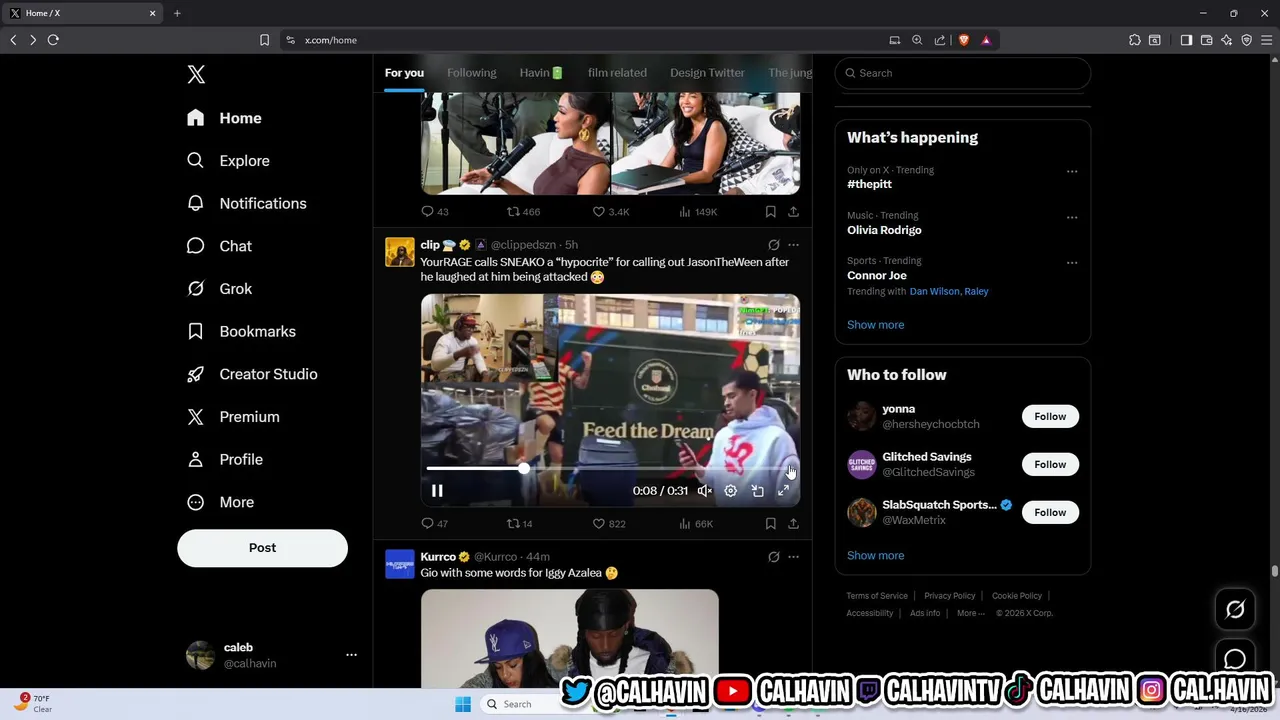The image size is (1280, 720).
Task: Share the clip post
Action: tap(793, 524)
